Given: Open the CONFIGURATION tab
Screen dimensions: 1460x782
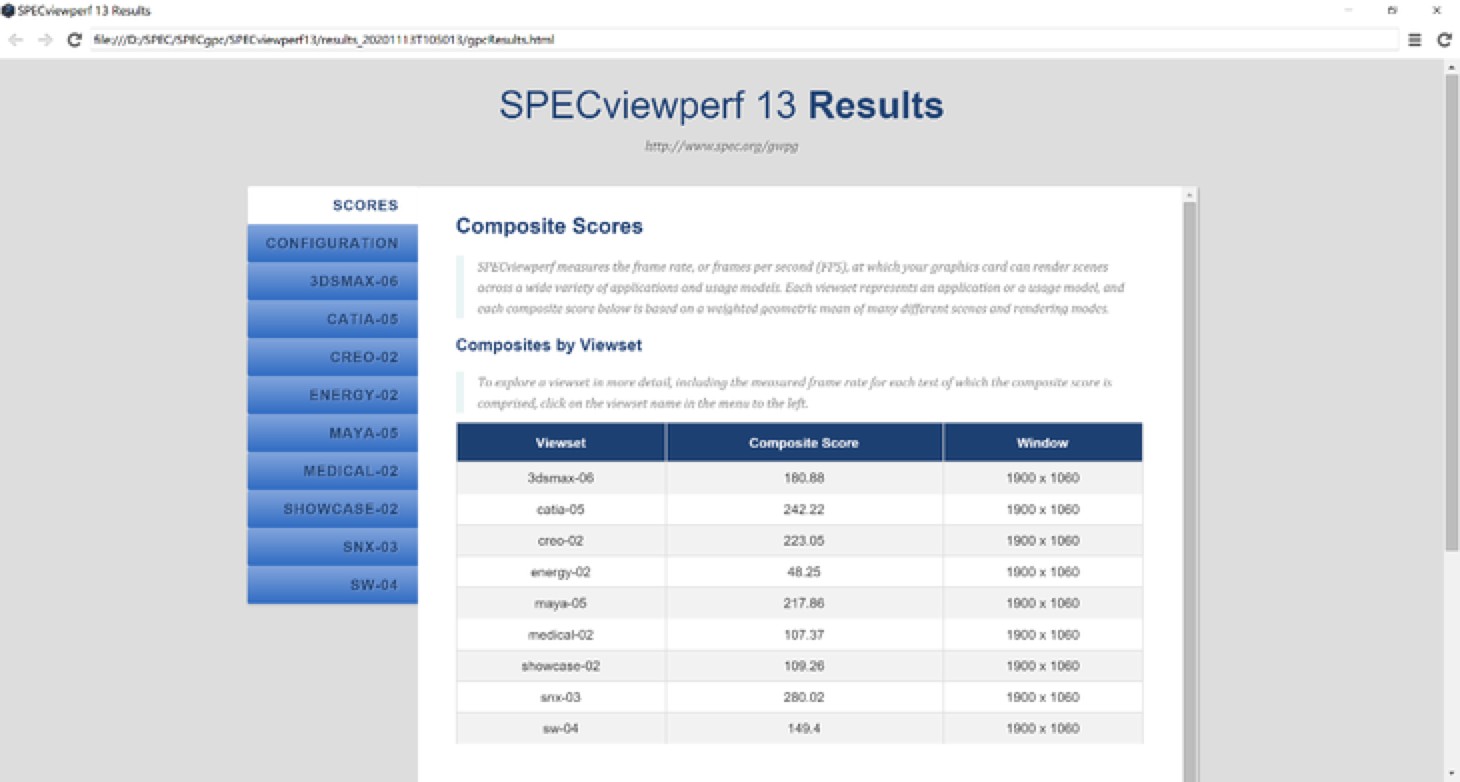Looking at the screenshot, I should [x=333, y=243].
